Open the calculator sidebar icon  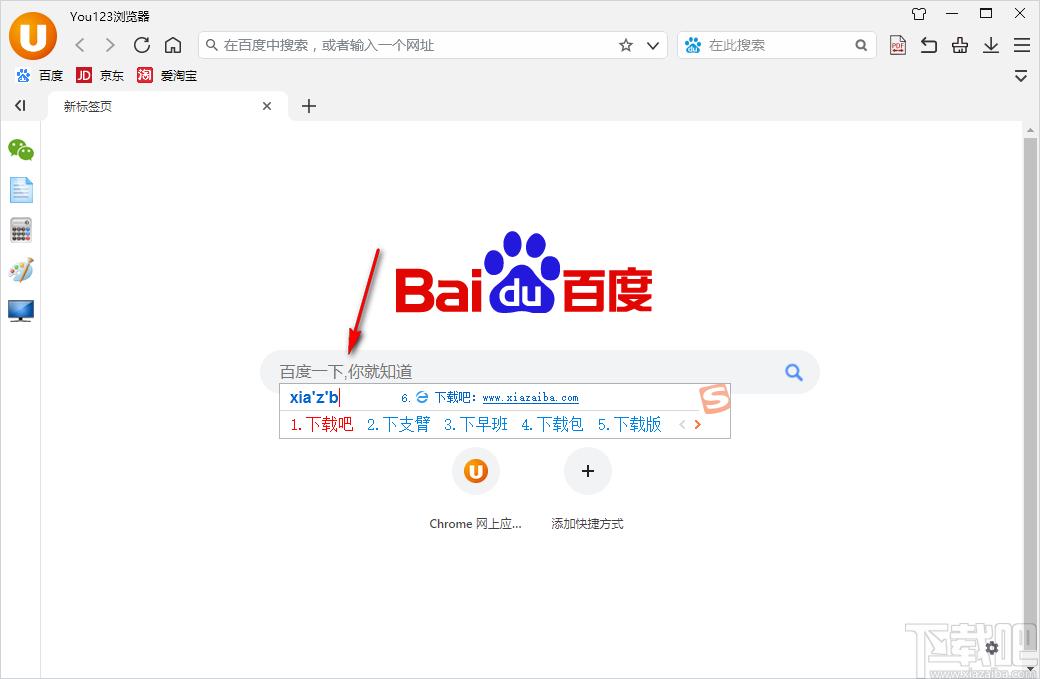(x=21, y=230)
